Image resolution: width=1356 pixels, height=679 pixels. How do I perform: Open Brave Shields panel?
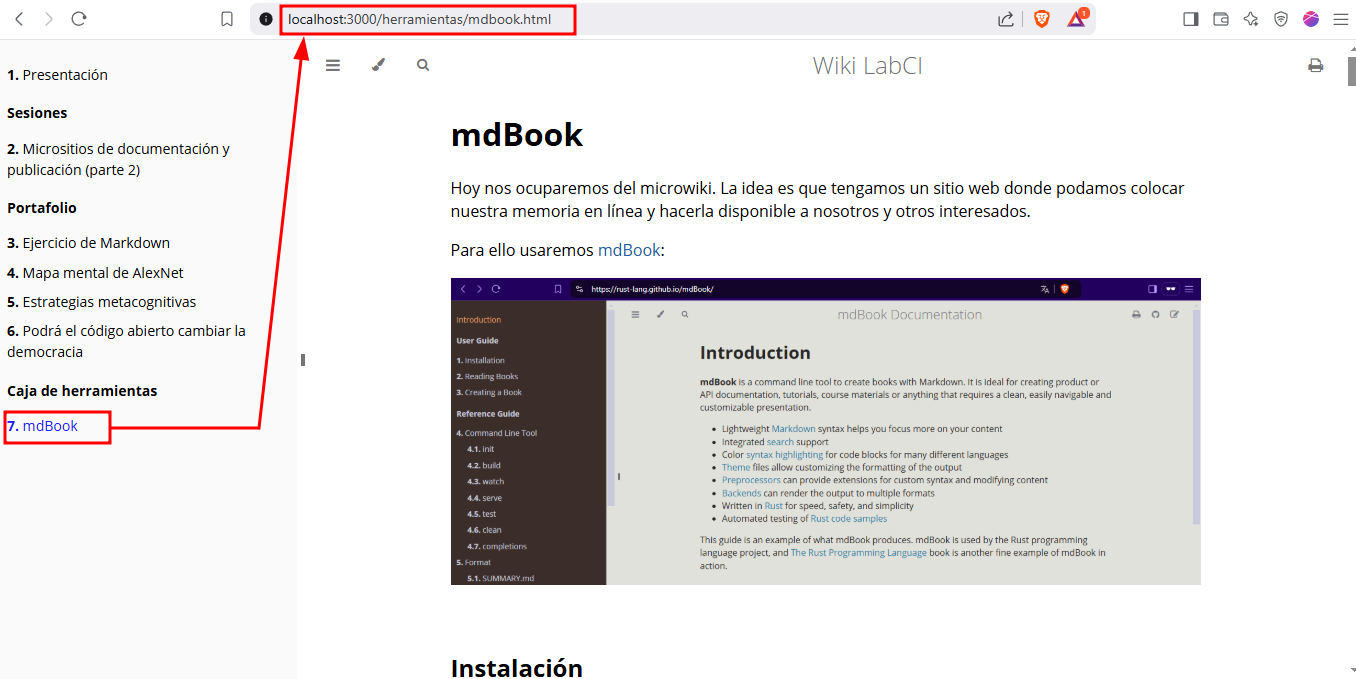[1042, 19]
